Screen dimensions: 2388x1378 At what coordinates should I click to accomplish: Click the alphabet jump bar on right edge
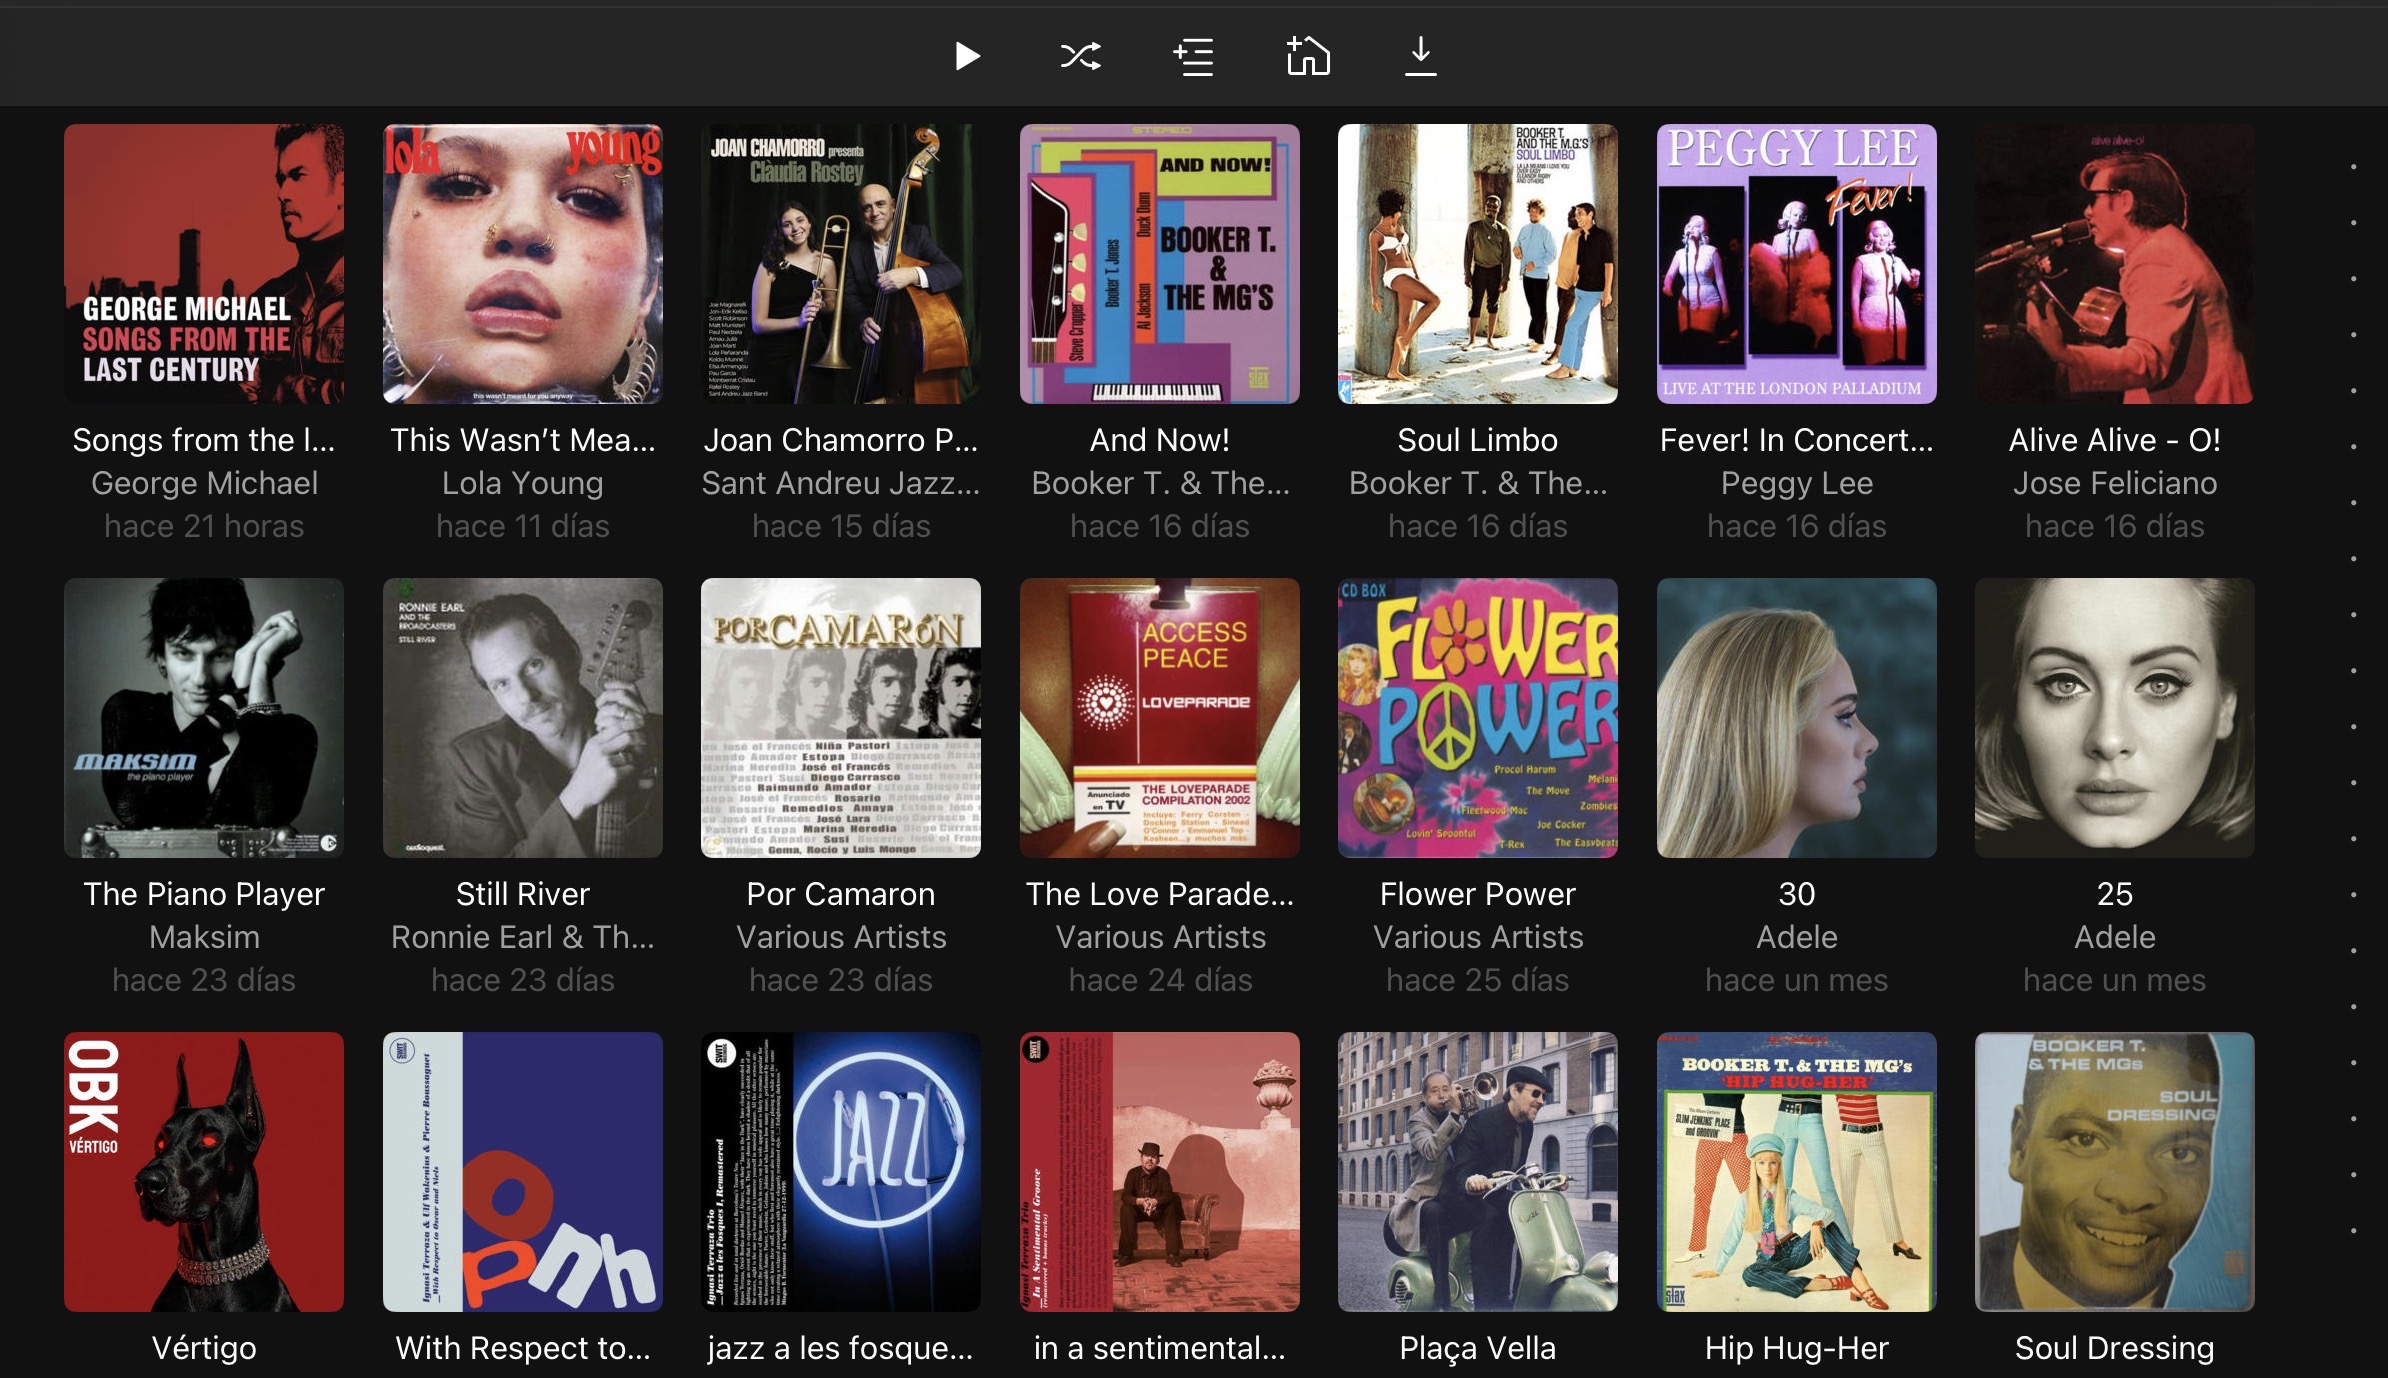pyautogui.click(x=2353, y=700)
